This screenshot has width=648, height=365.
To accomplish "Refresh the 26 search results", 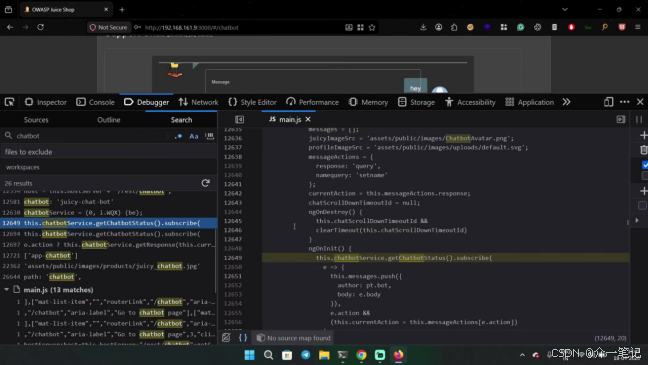I will click(205, 183).
